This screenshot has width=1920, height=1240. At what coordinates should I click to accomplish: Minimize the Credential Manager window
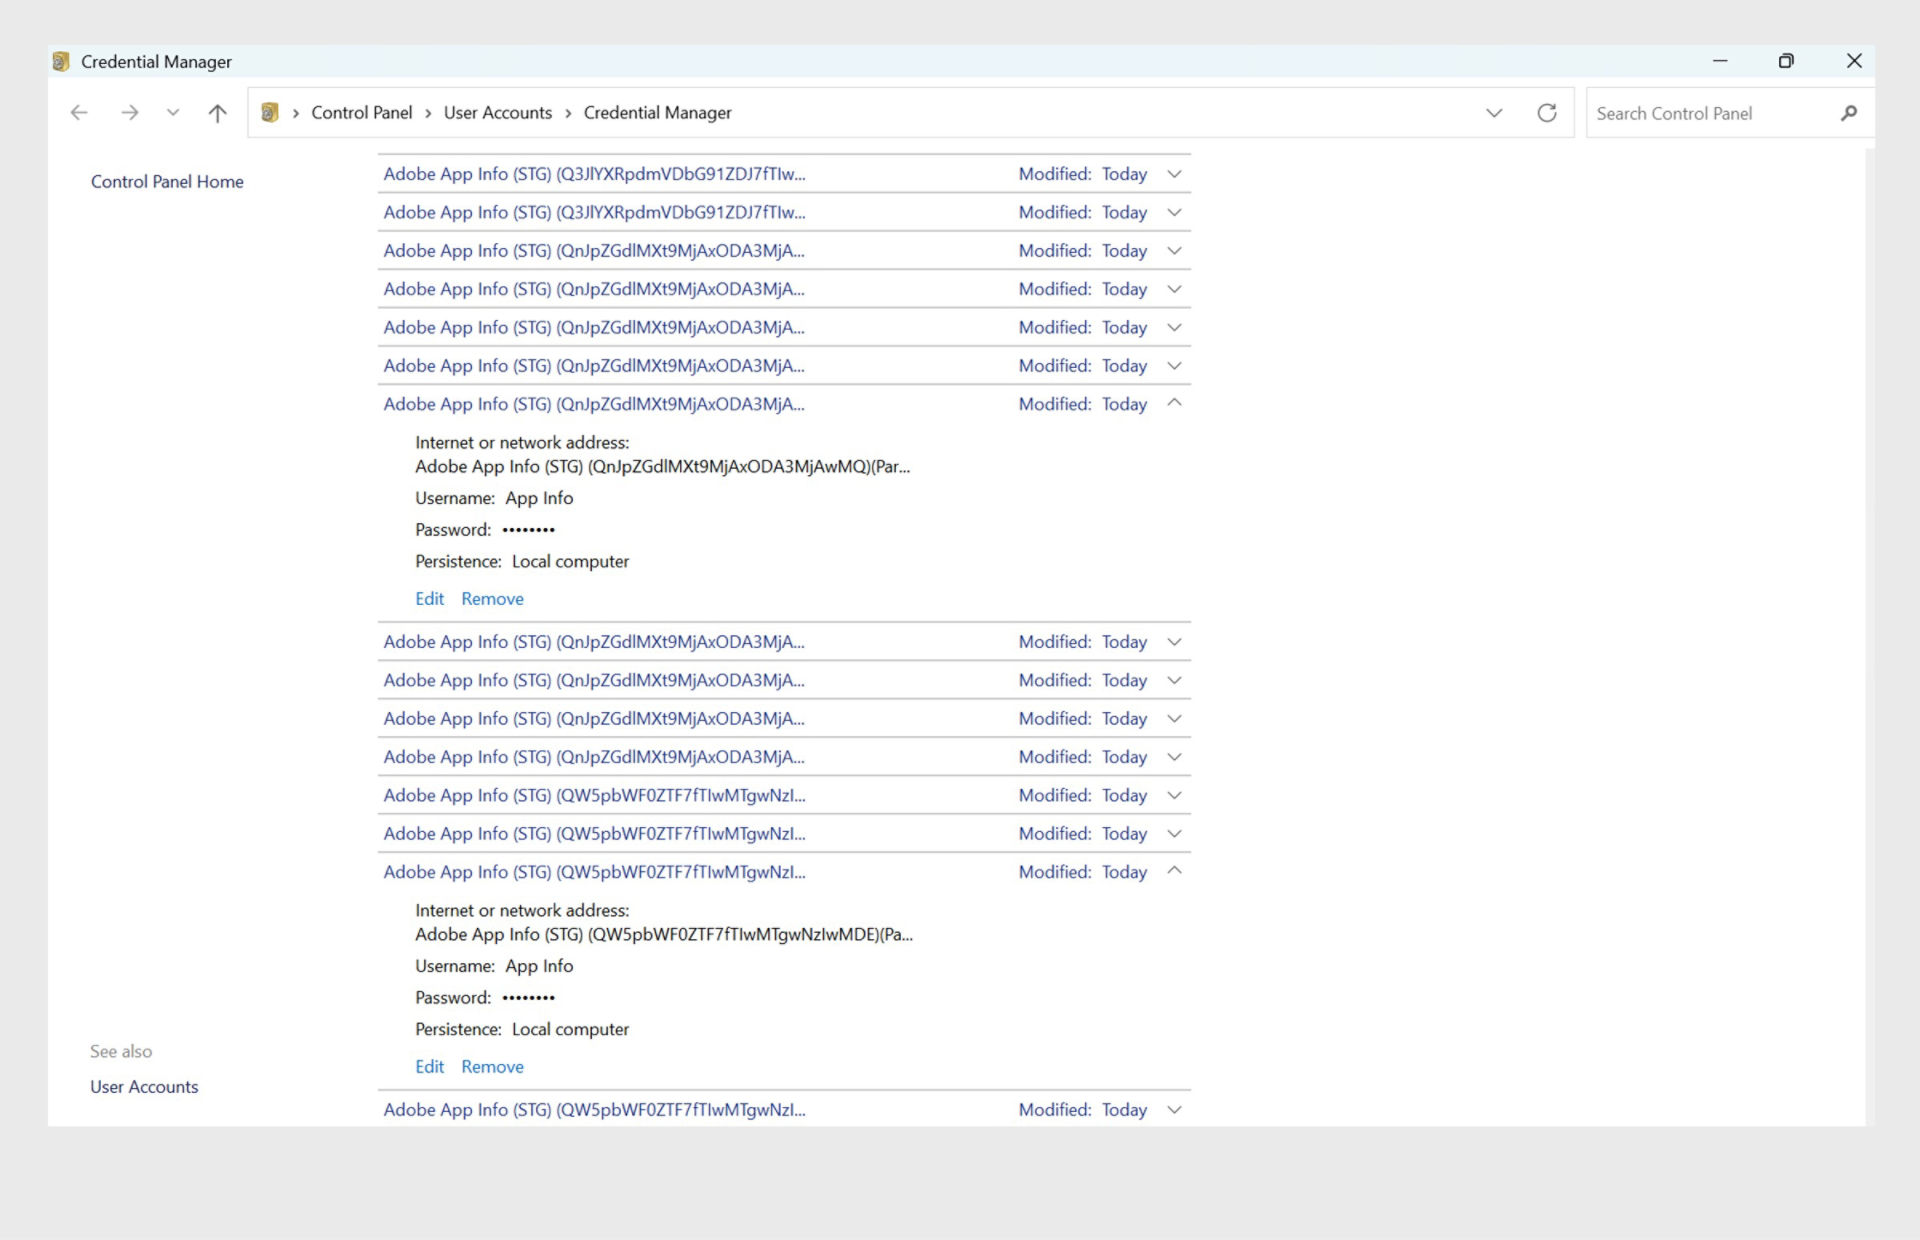tap(1720, 61)
